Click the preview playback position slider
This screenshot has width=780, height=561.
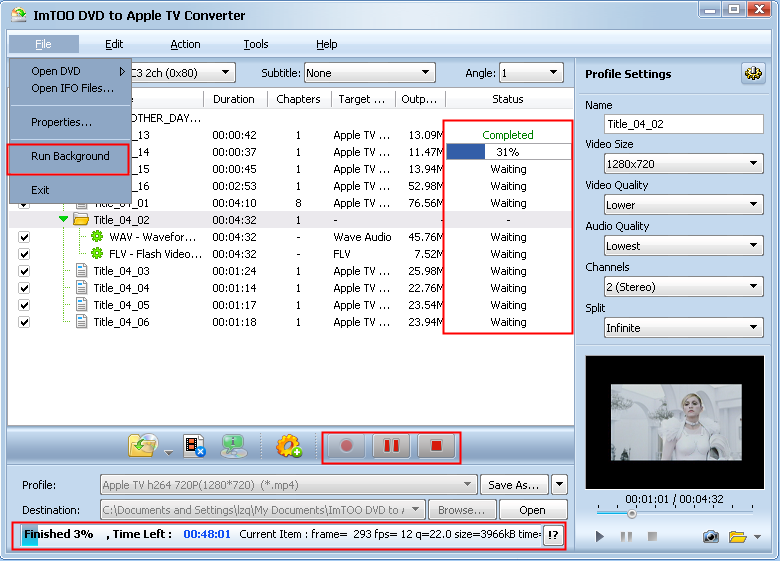click(632, 513)
